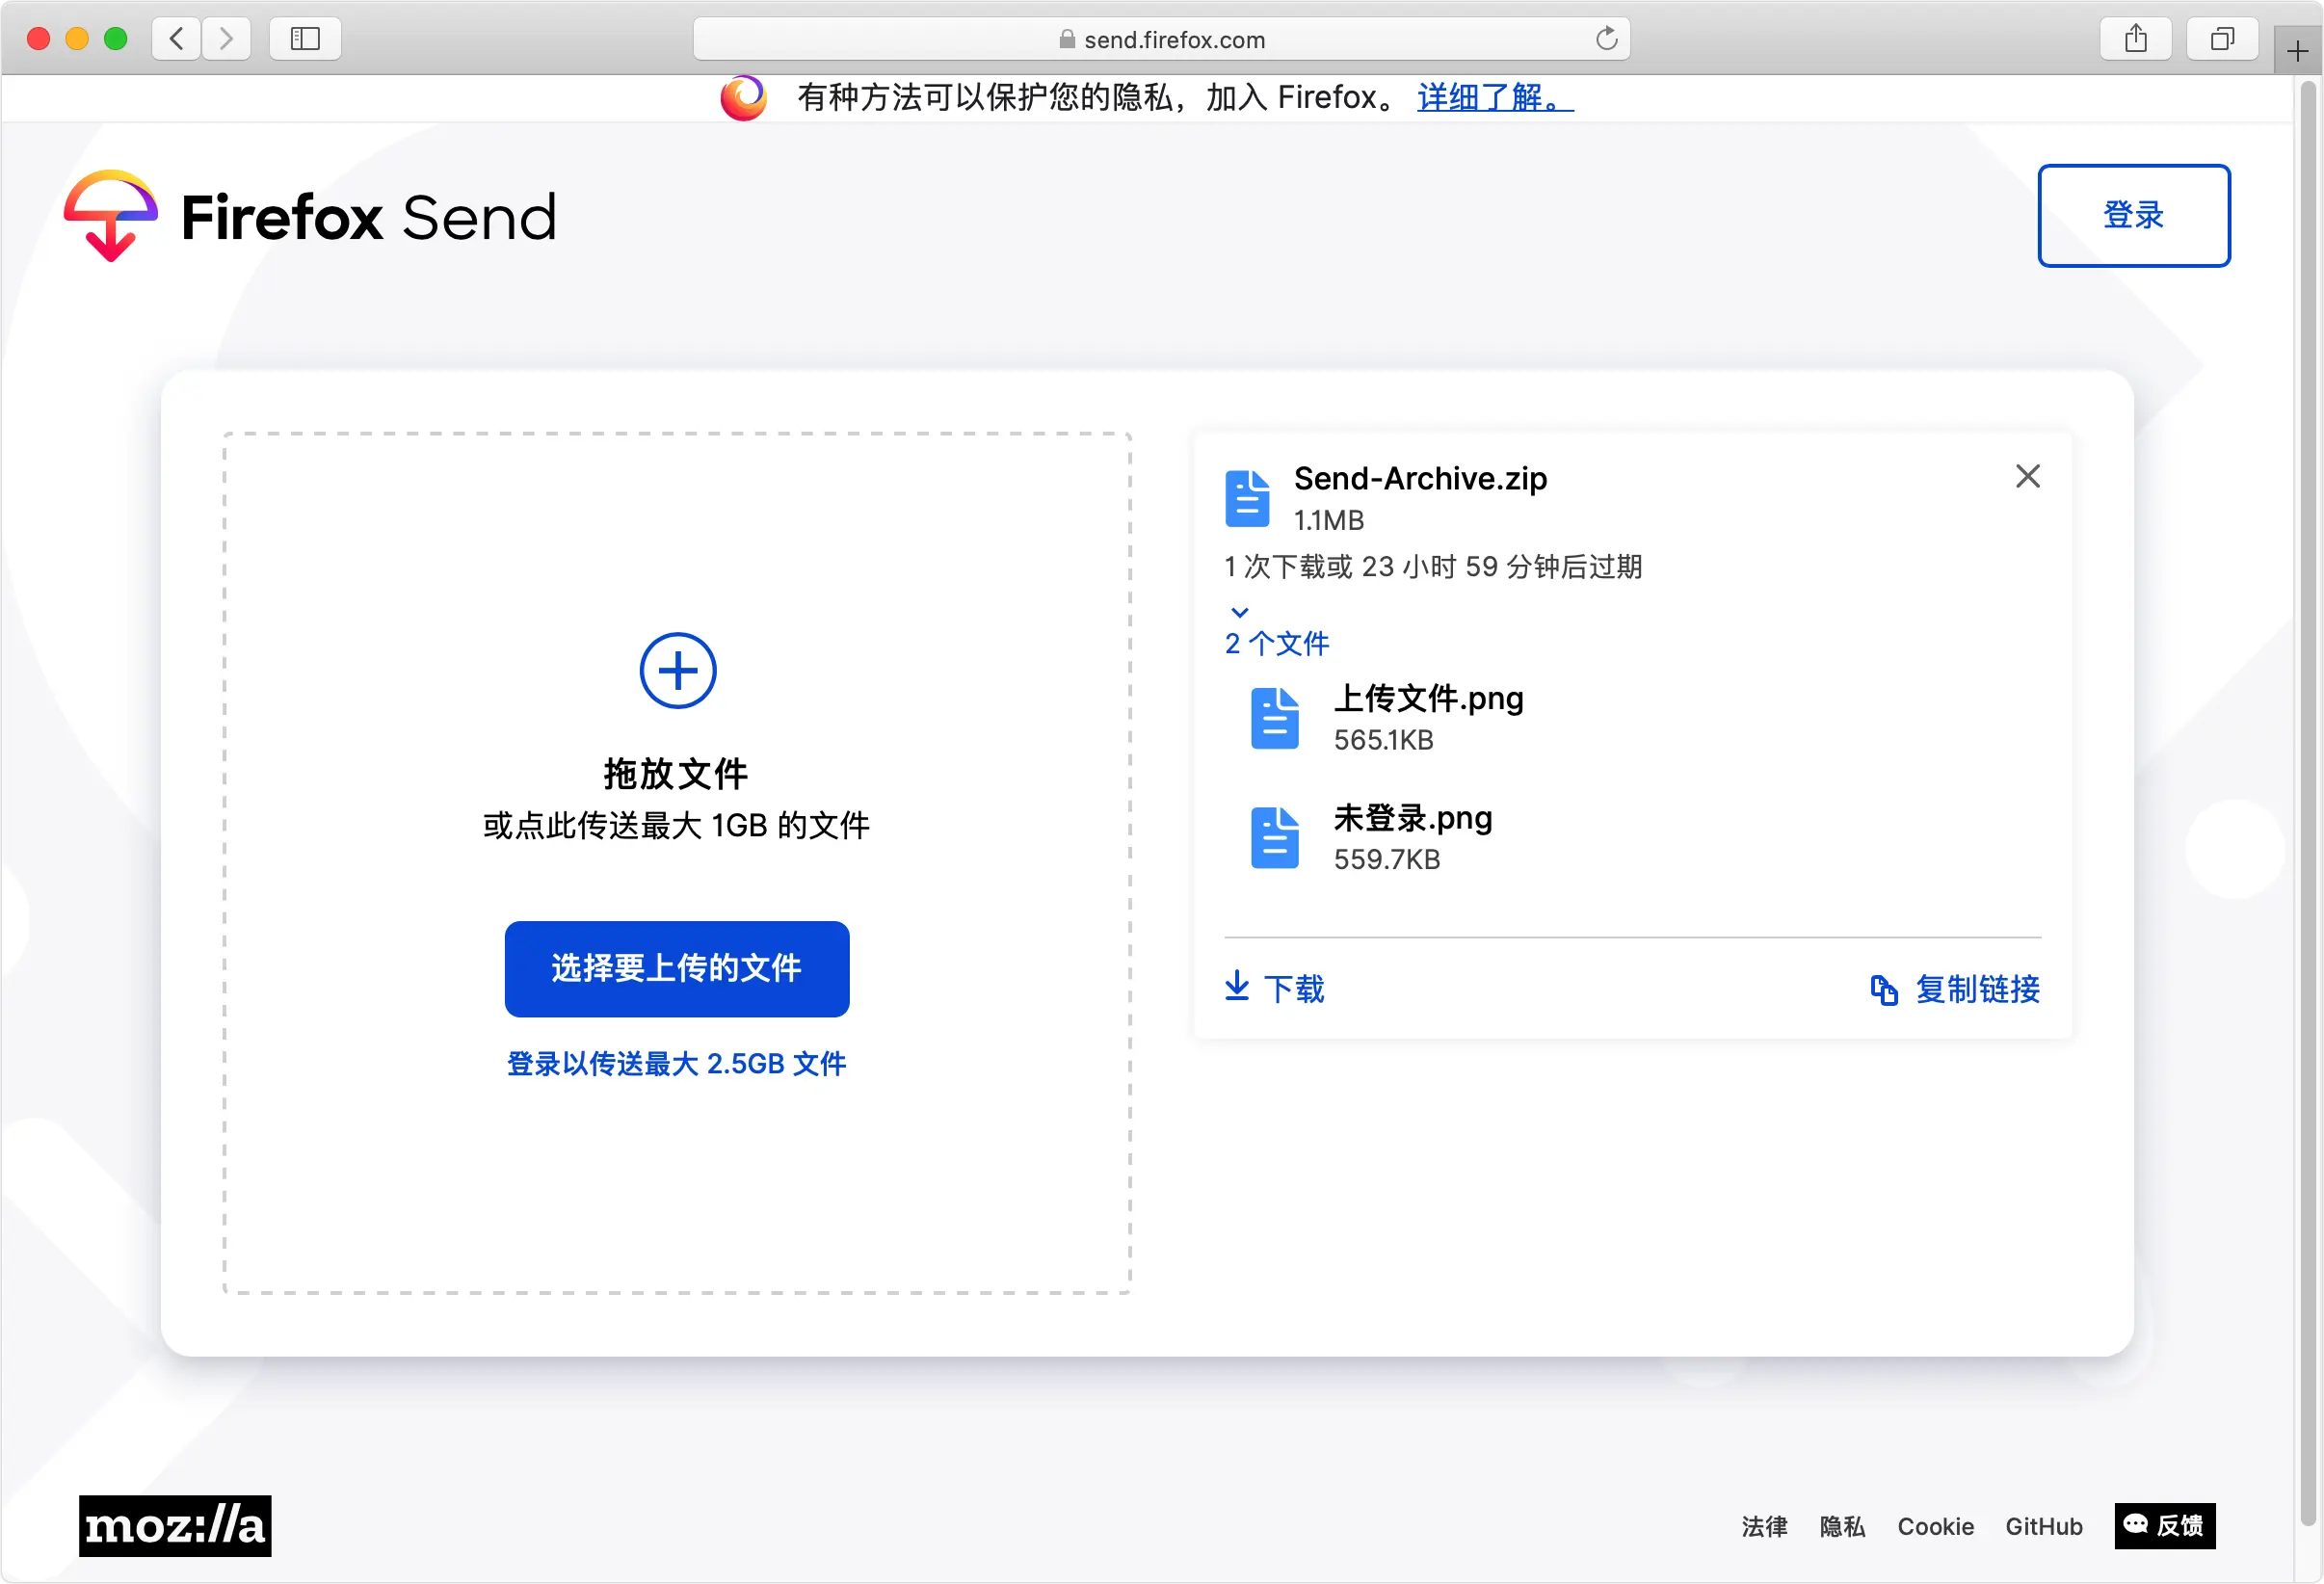Open the 隐私 footer link
Screen dimensions: 2324x1584
[1842, 1526]
